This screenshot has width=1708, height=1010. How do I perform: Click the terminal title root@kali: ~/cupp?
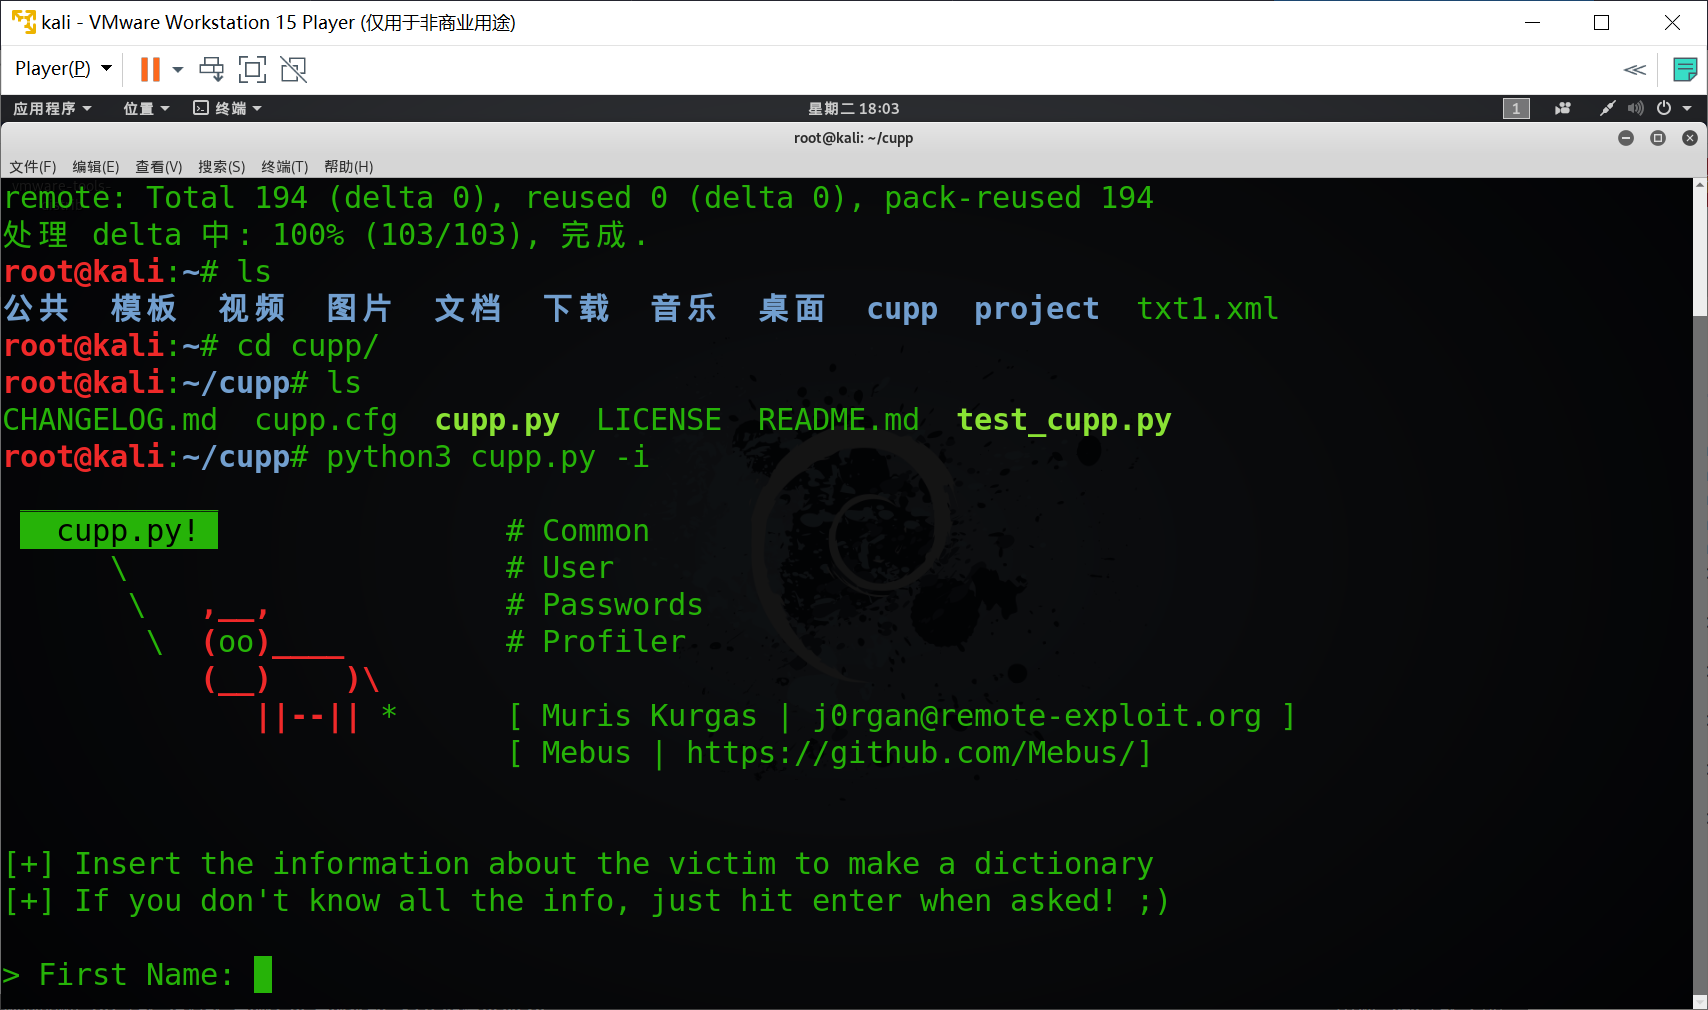[853, 138]
